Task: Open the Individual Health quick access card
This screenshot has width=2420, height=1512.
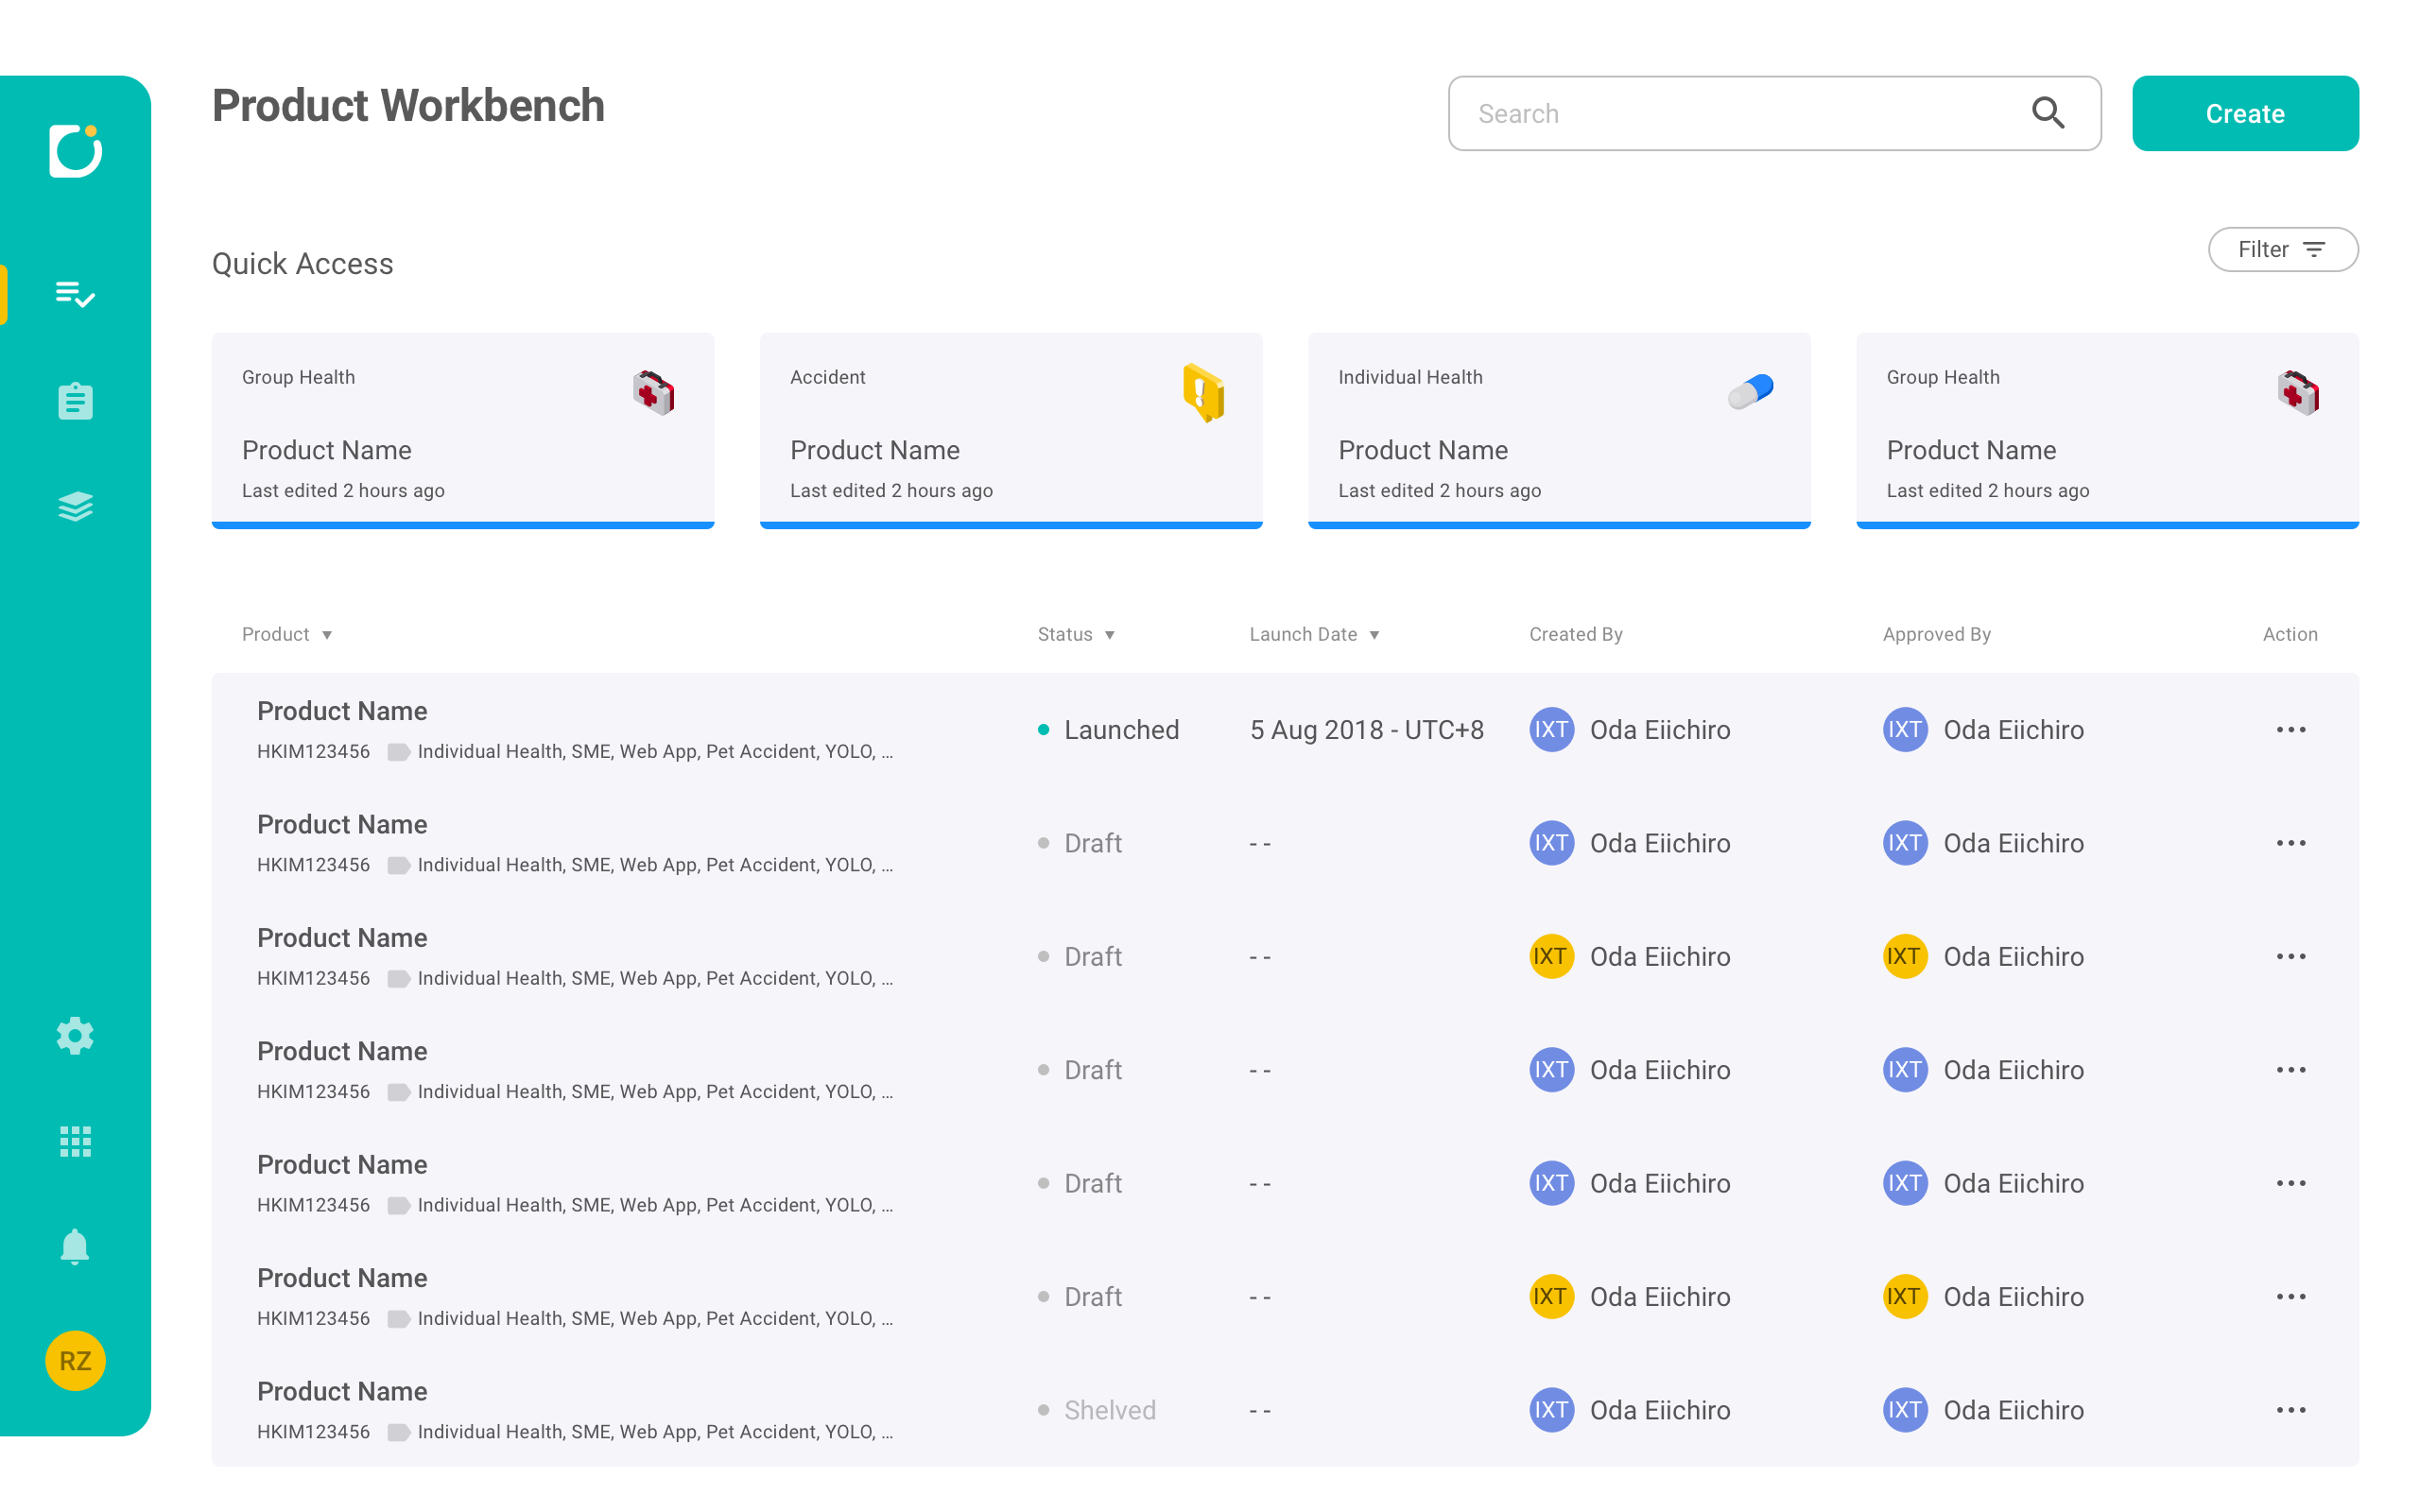Action: tap(1558, 430)
